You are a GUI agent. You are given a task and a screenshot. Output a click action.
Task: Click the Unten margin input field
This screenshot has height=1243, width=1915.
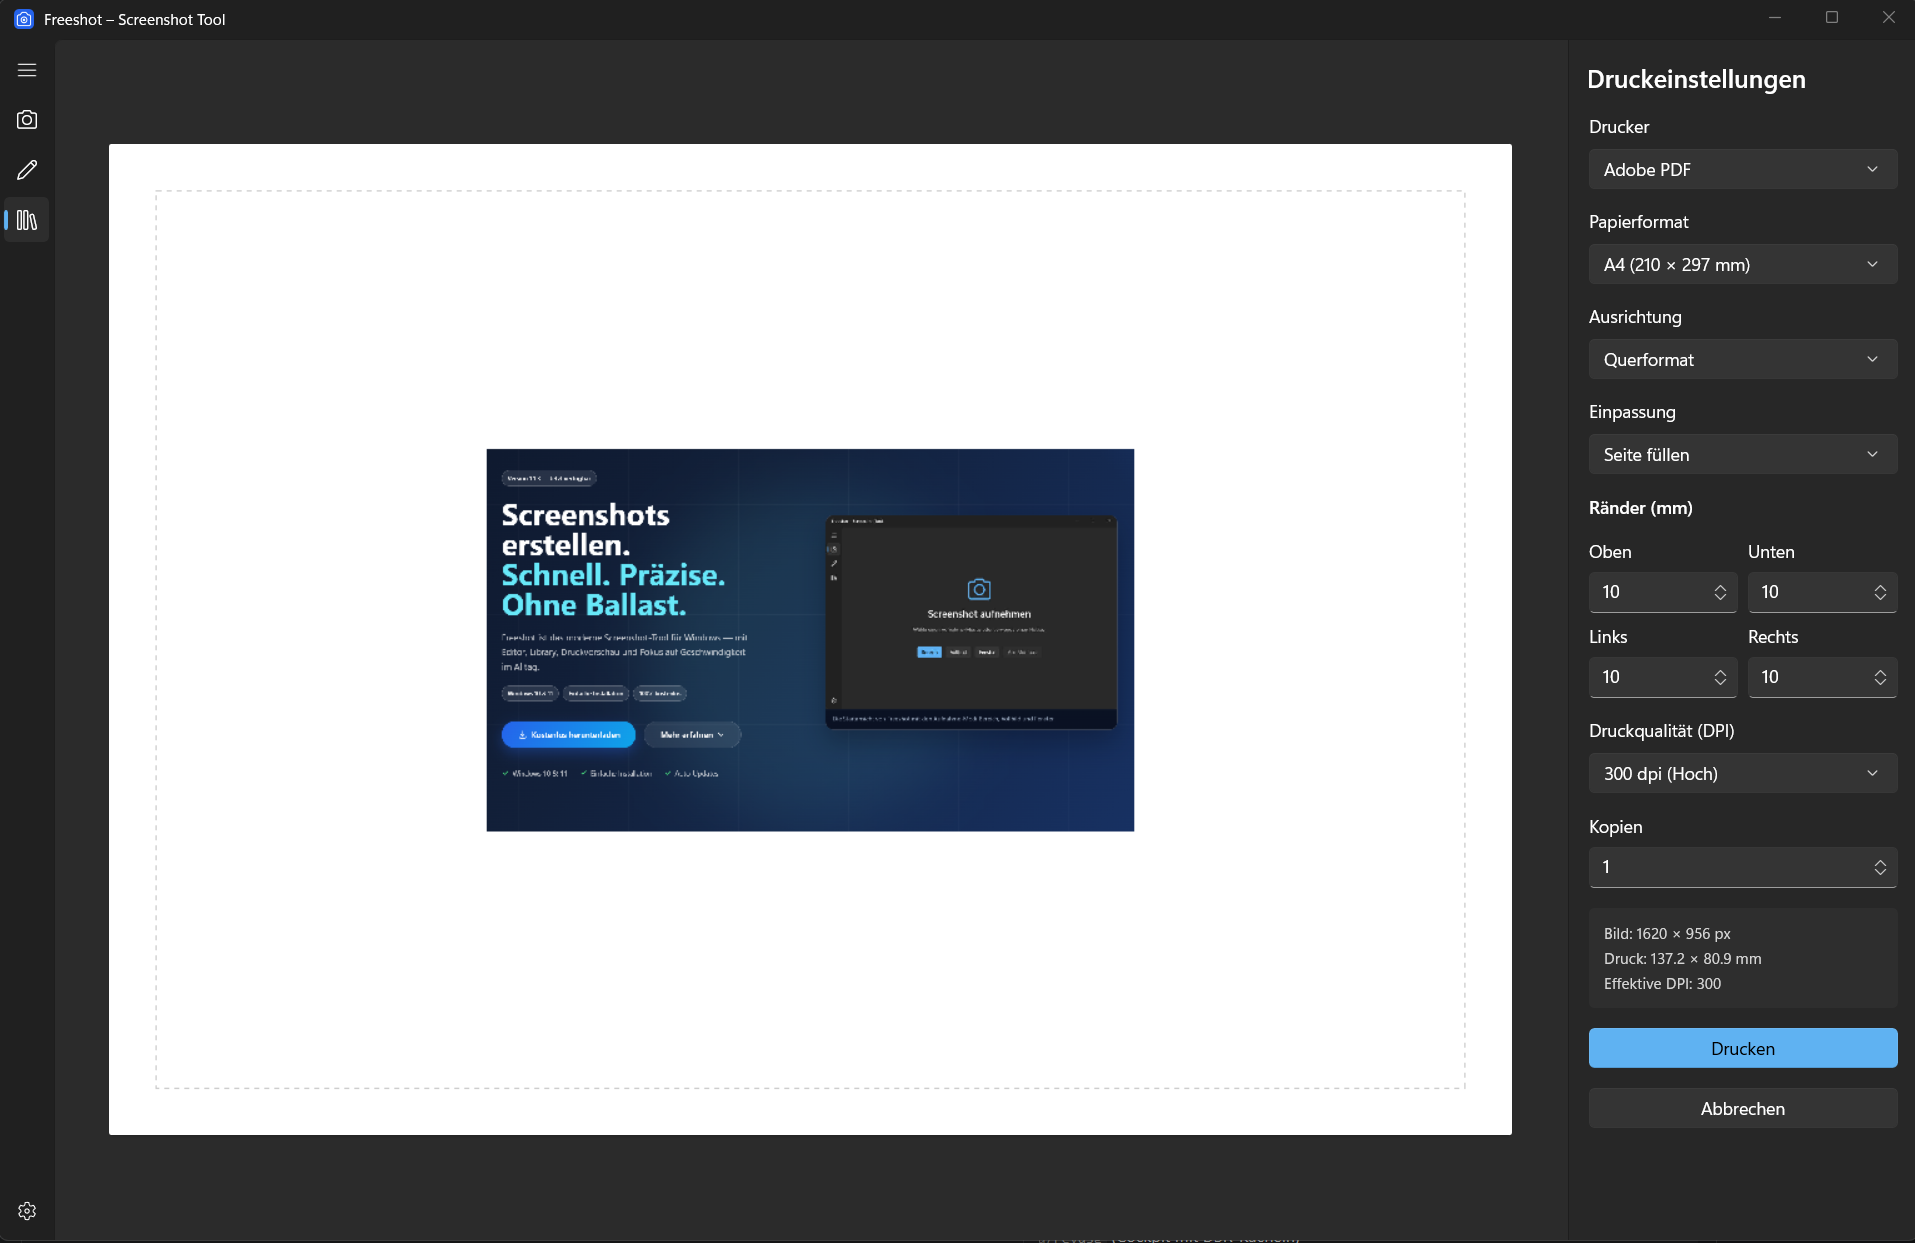coord(1821,592)
